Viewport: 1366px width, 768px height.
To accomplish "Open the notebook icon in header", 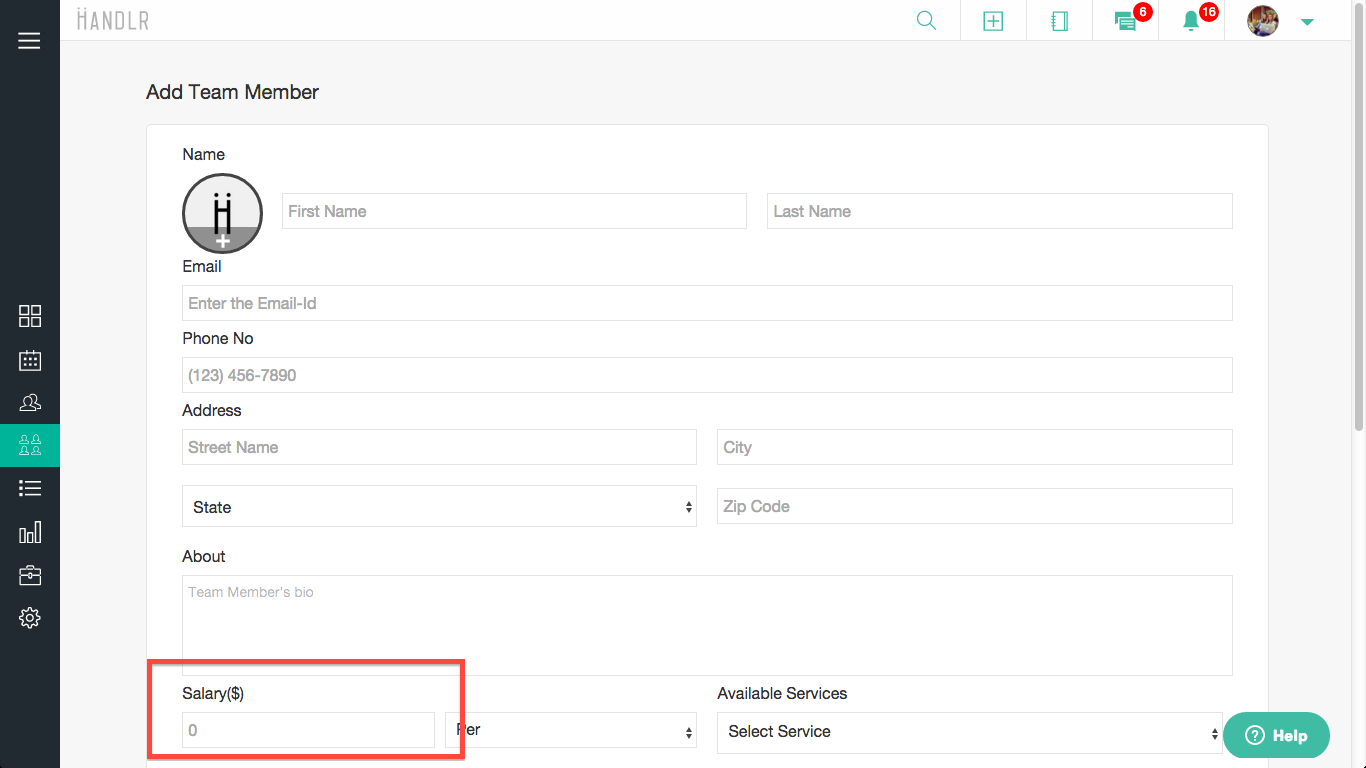I will (x=1059, y=21).
